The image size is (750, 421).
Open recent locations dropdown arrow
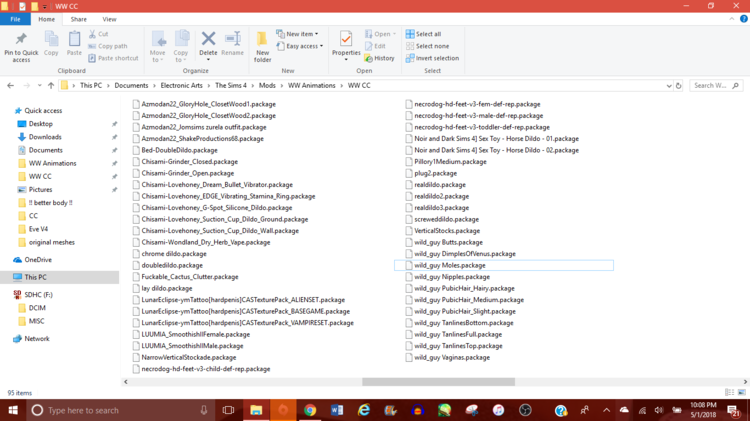(39, 85)
